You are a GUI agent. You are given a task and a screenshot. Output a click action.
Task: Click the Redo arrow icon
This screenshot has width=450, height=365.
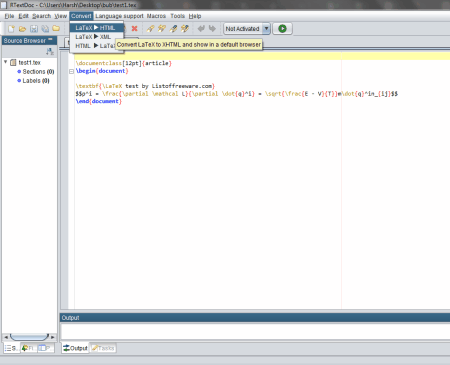212,29
